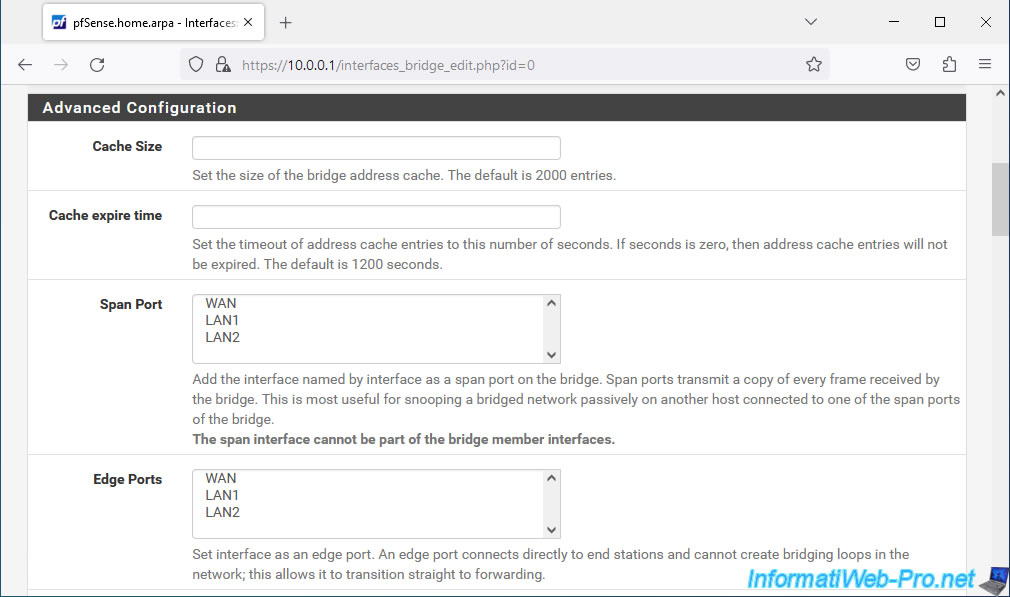Click Span Port list up arrow
The image size is (1010, 597).
[551, 303]
